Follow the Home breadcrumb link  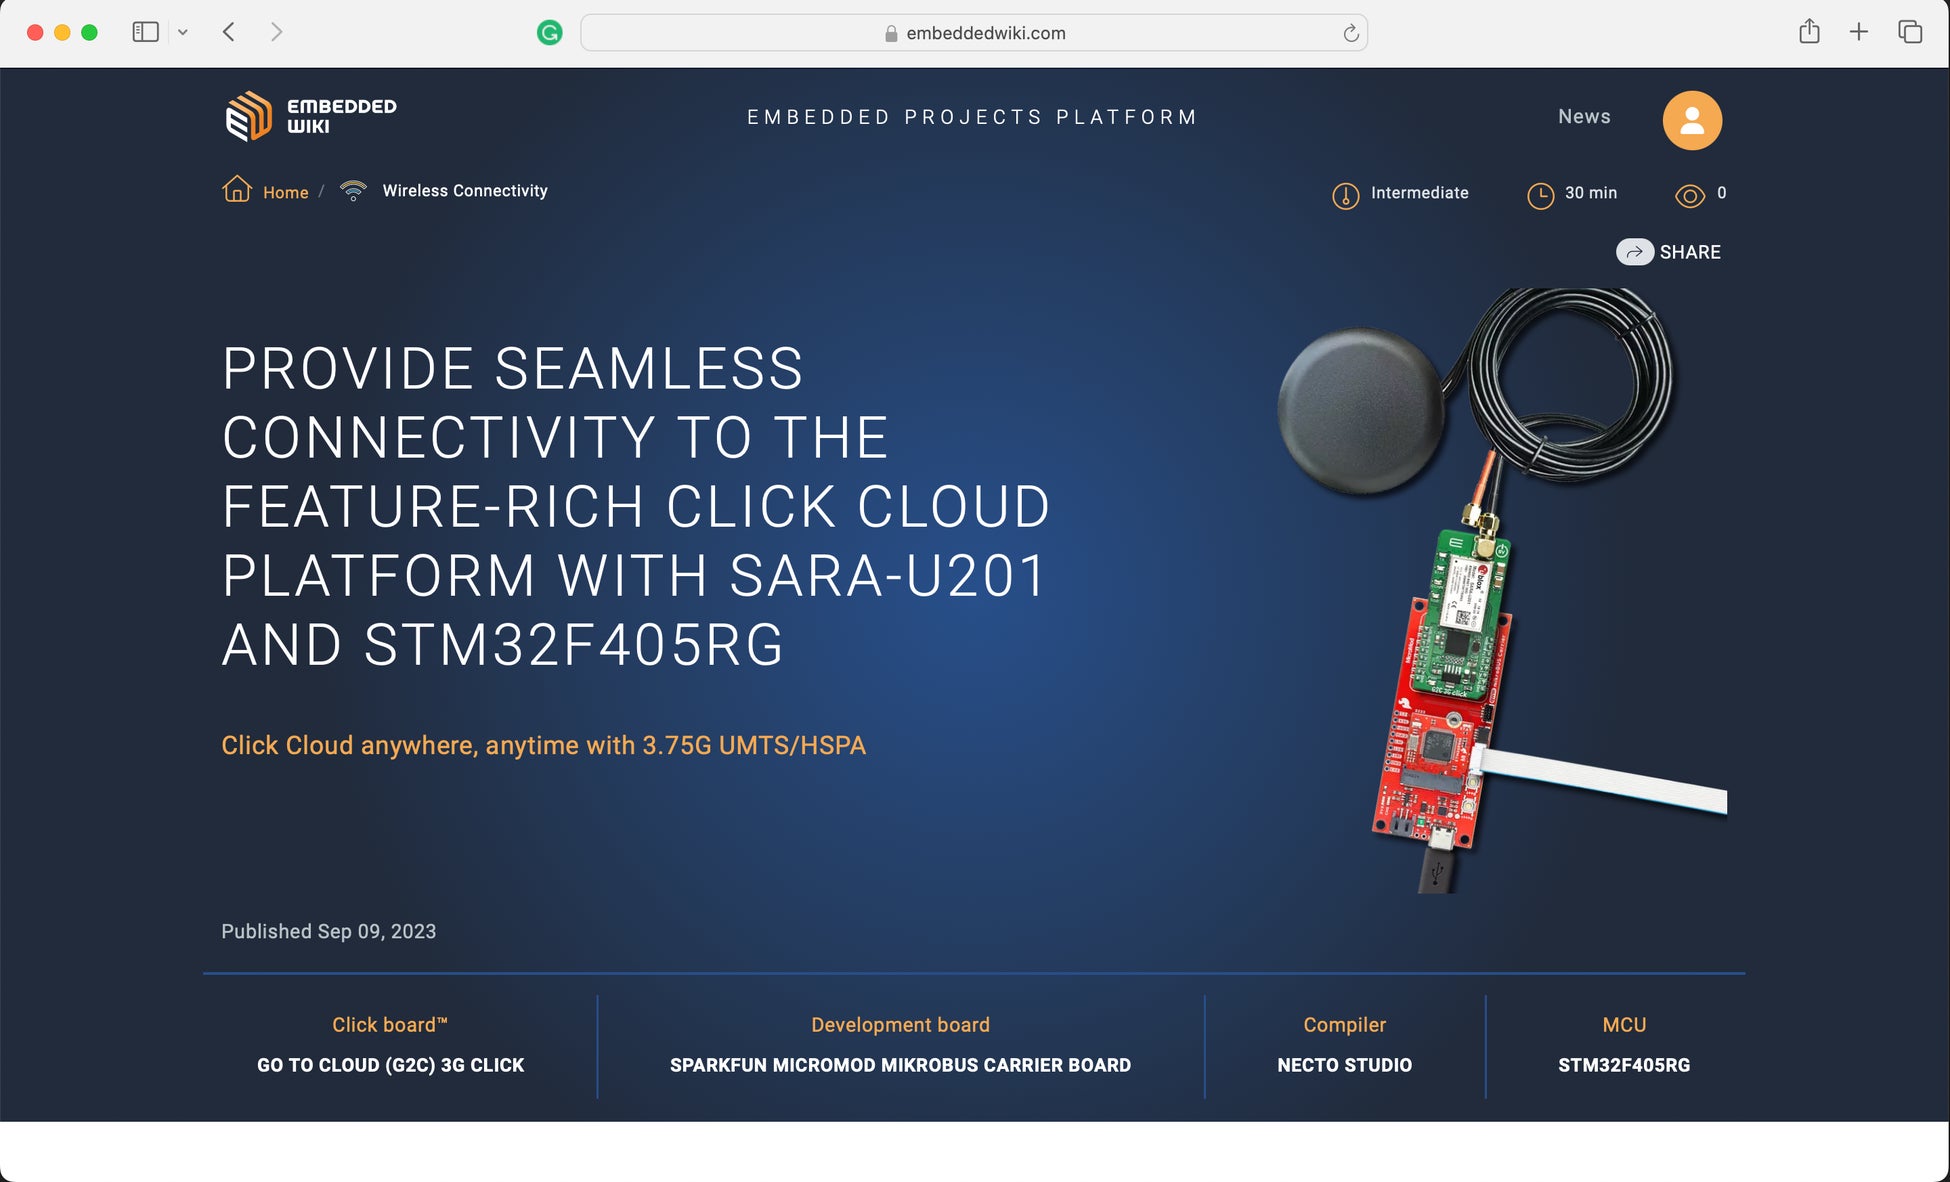(x=285, y=192)
